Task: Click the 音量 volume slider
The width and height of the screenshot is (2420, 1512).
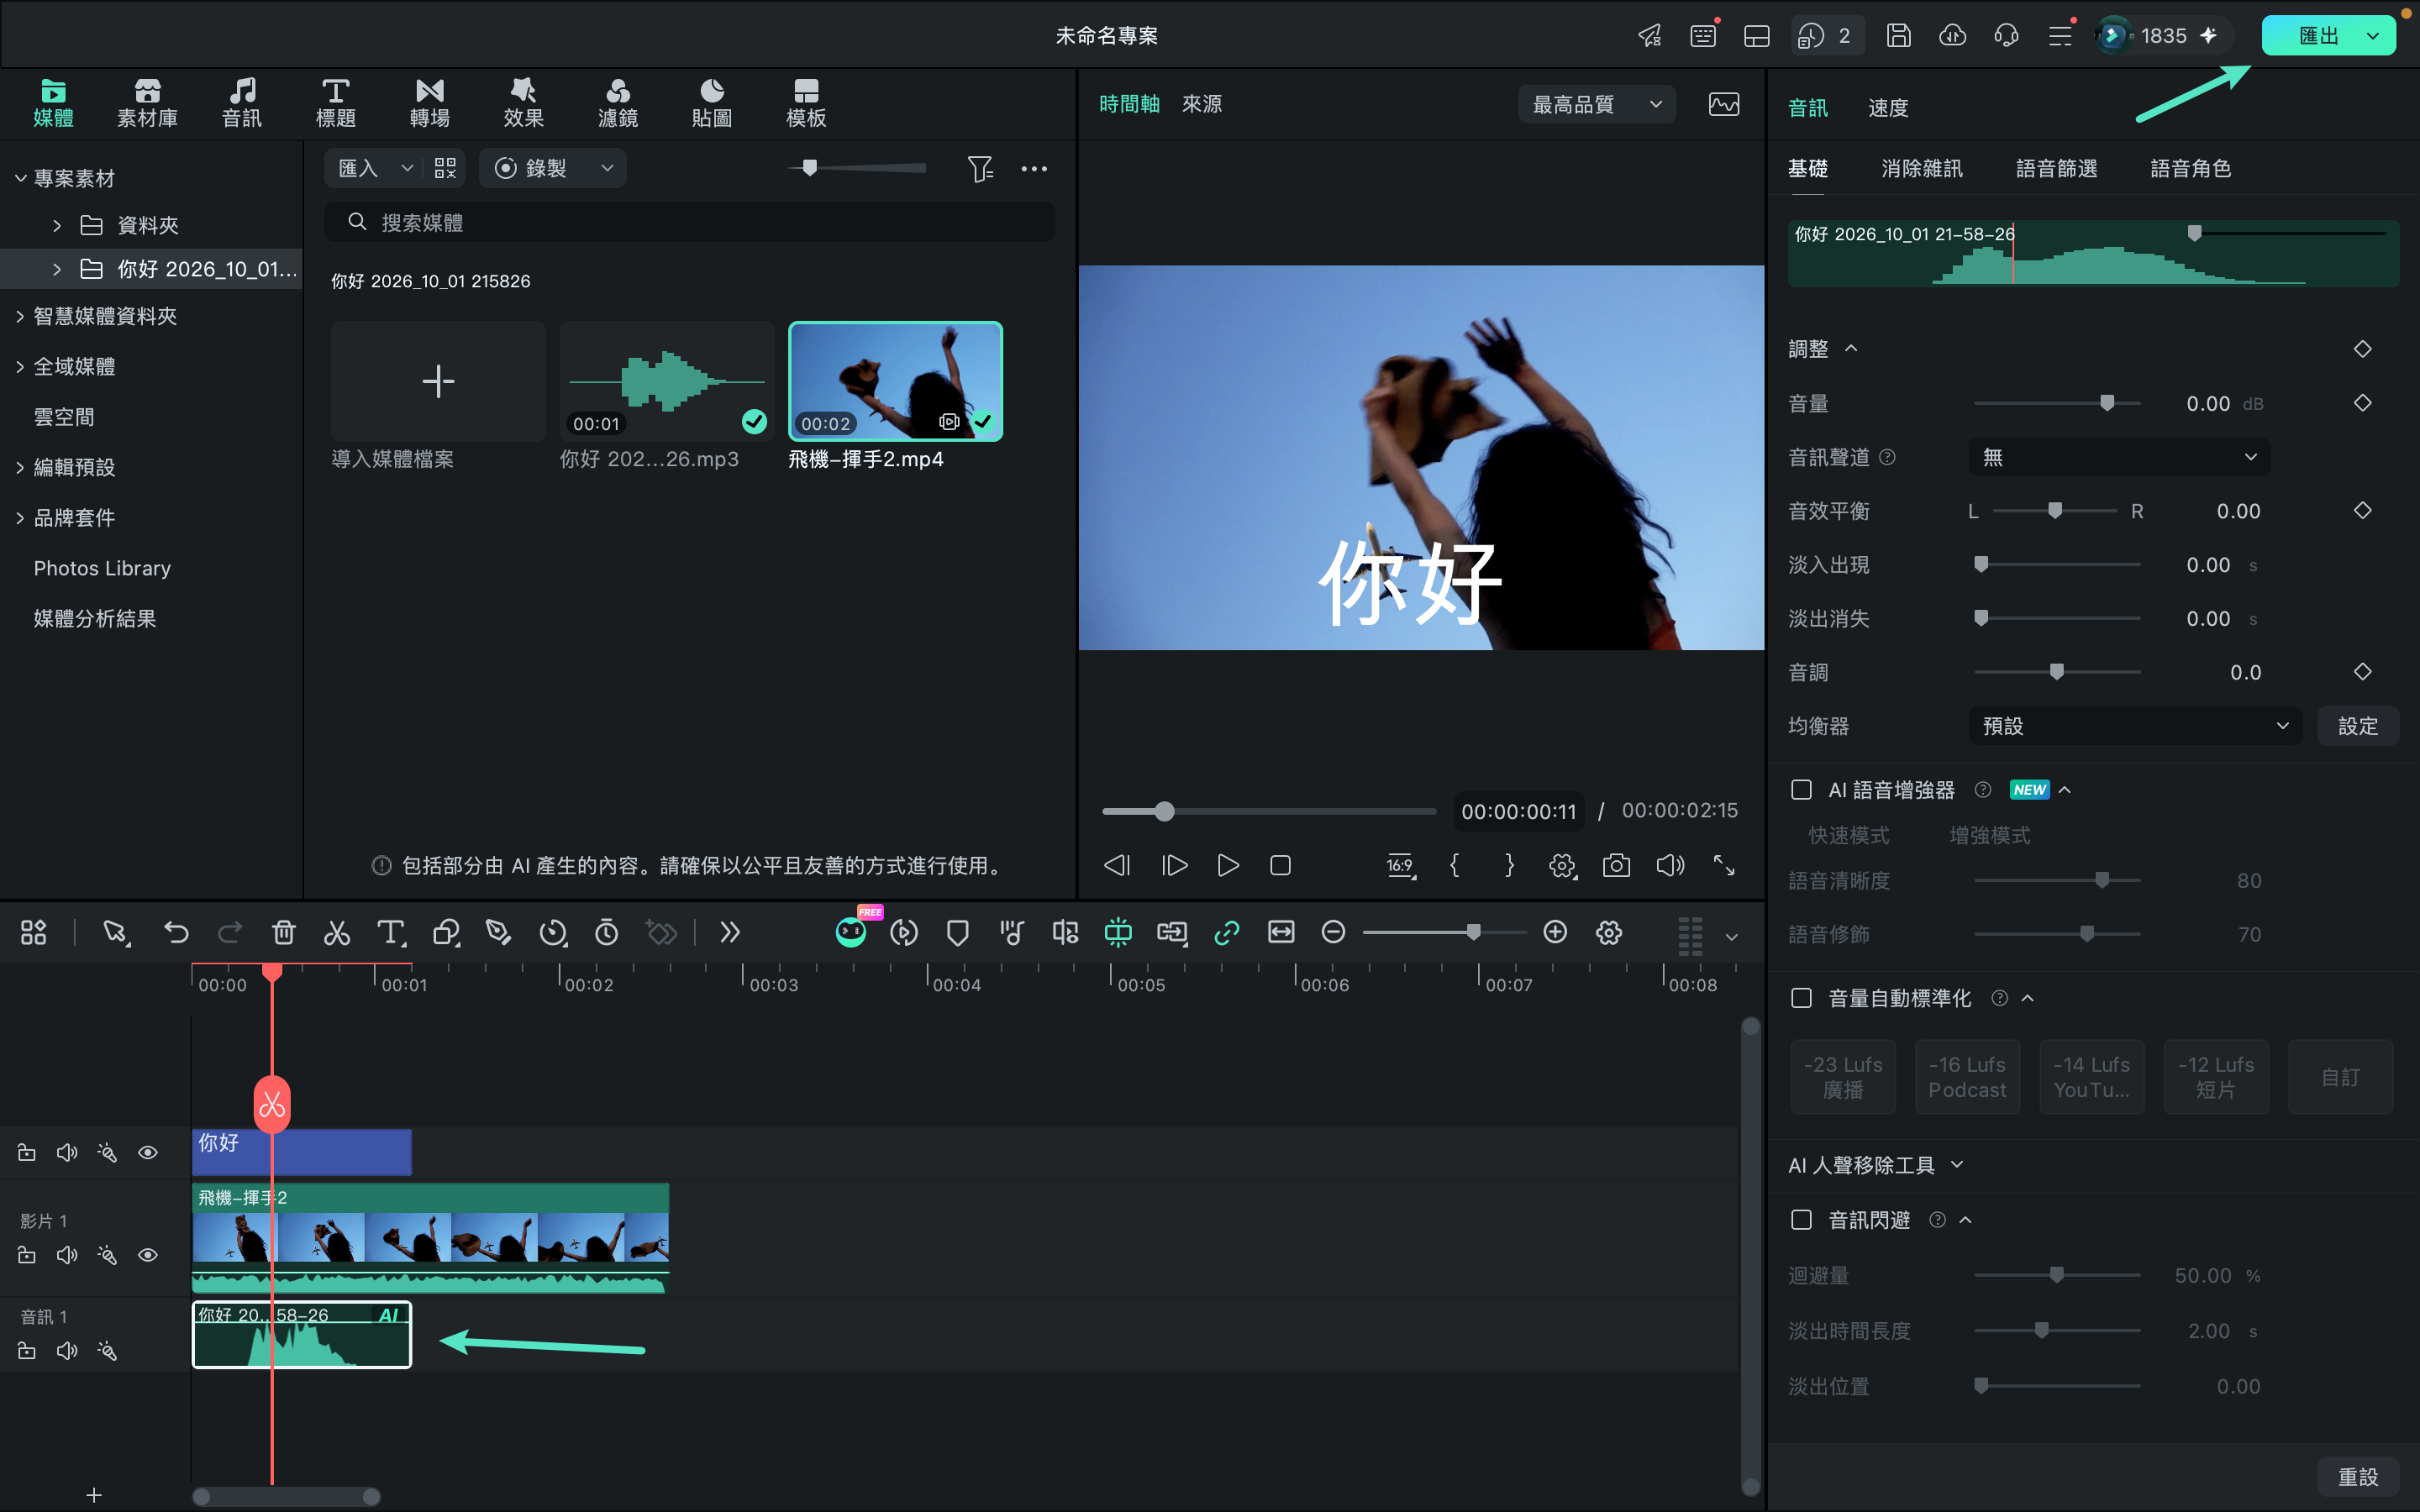Action: coord(2057,403)
